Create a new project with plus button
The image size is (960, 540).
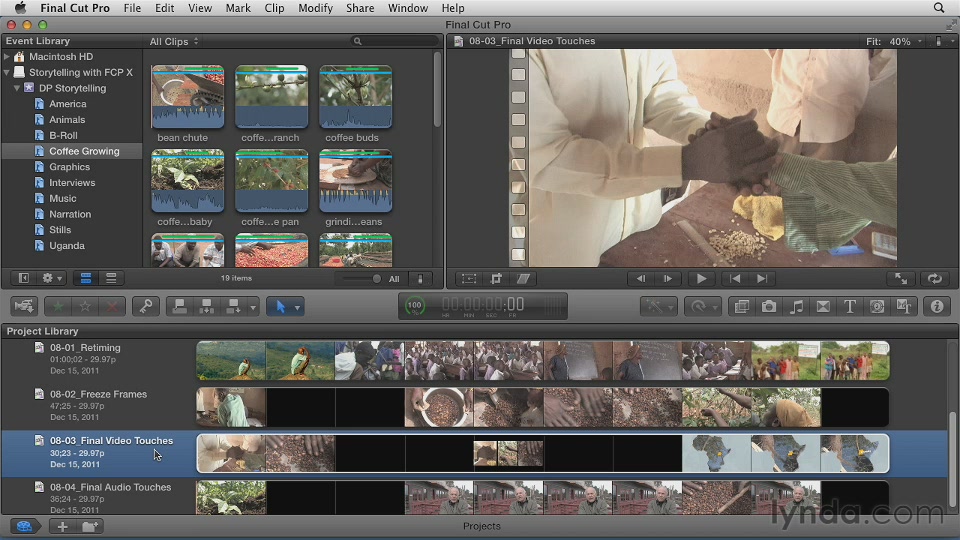click(62, 527)
